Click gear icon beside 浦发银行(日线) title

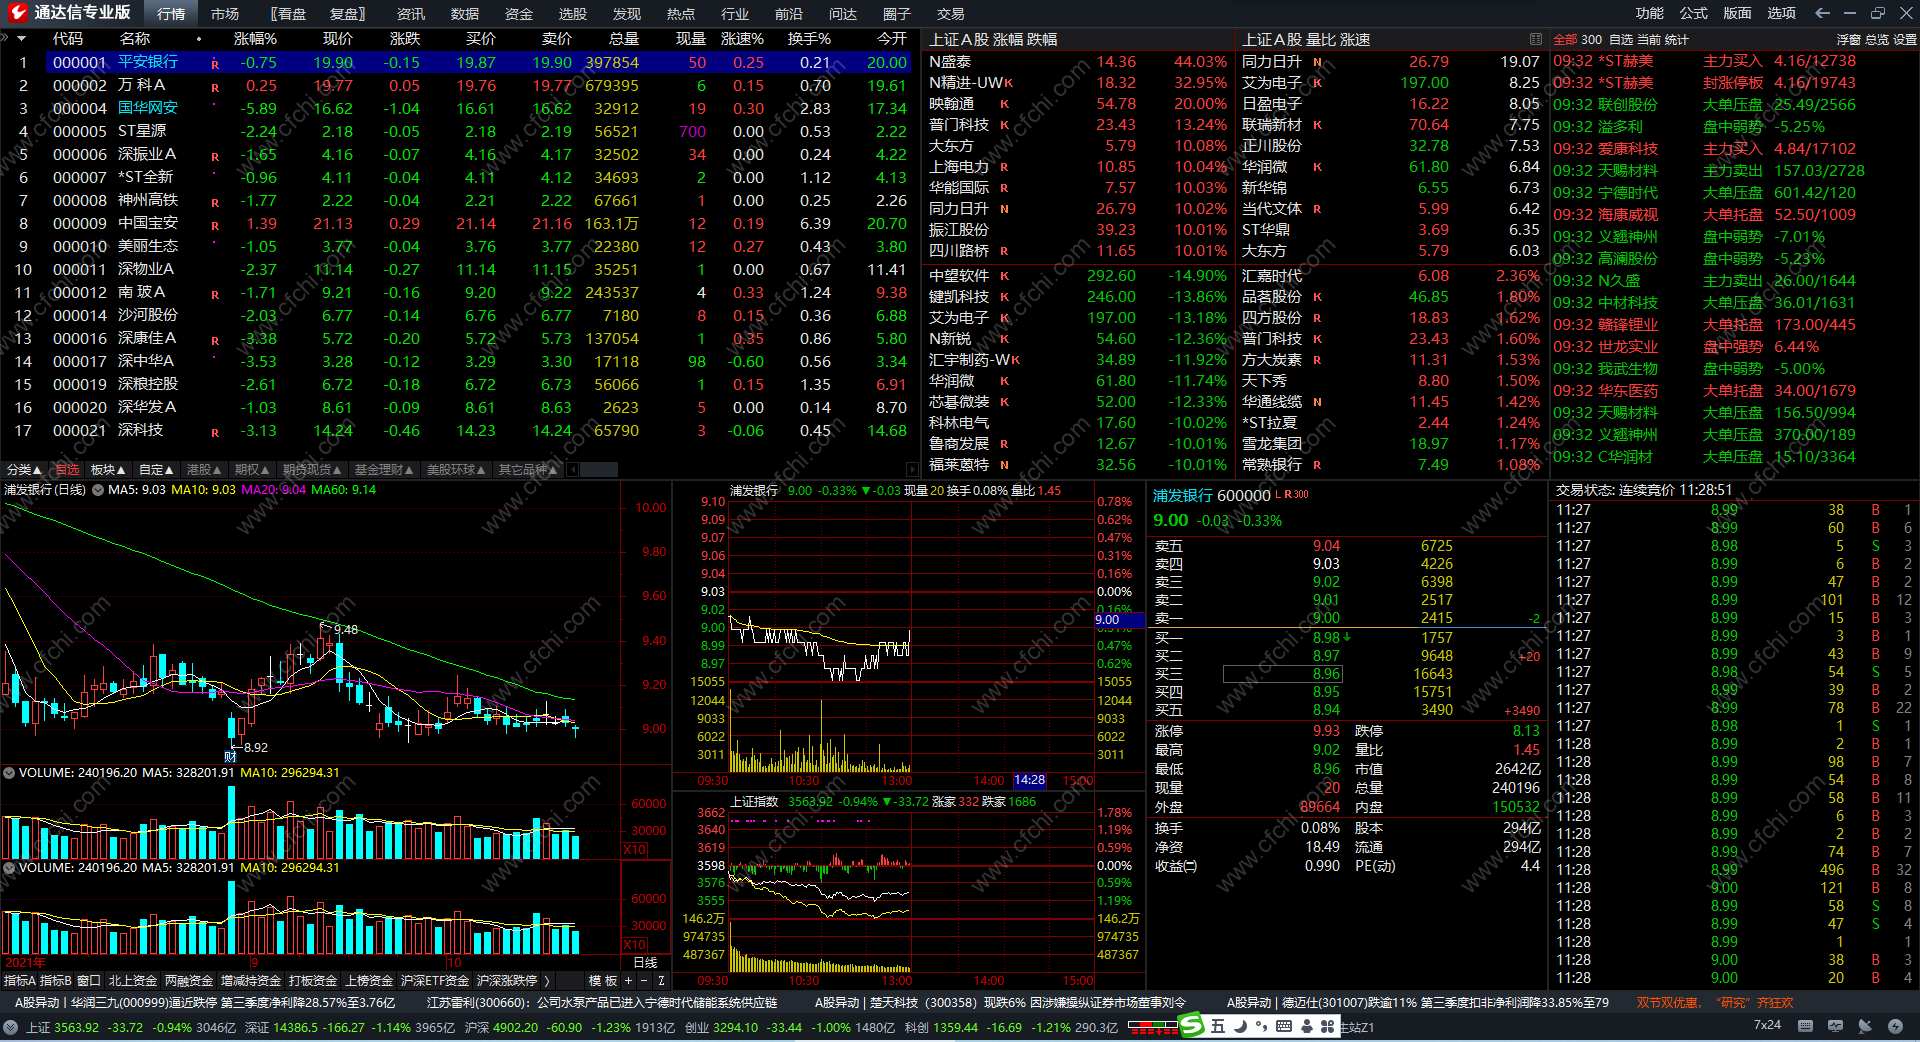98,490
